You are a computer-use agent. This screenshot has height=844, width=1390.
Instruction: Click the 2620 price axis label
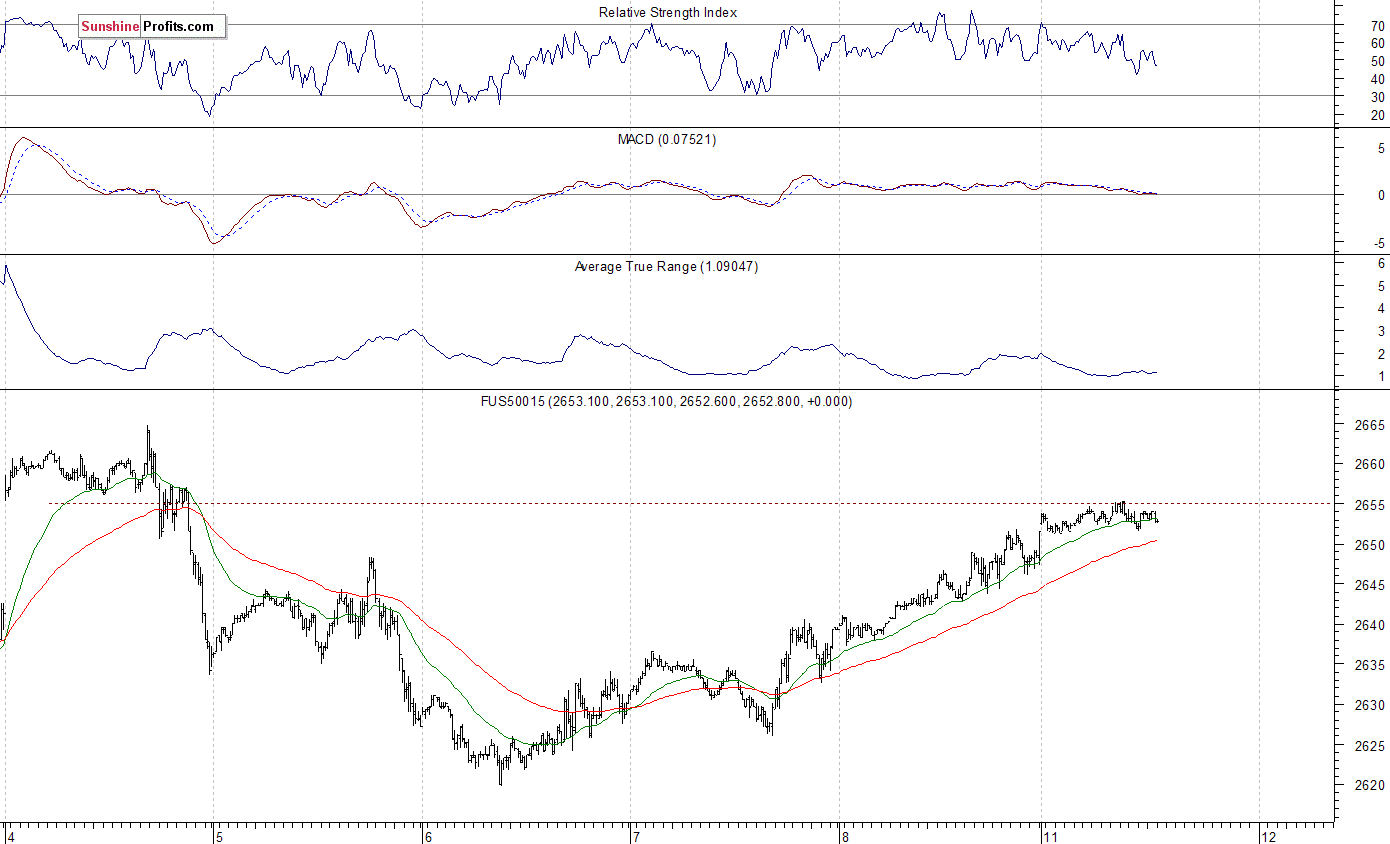coord(1370,785)
